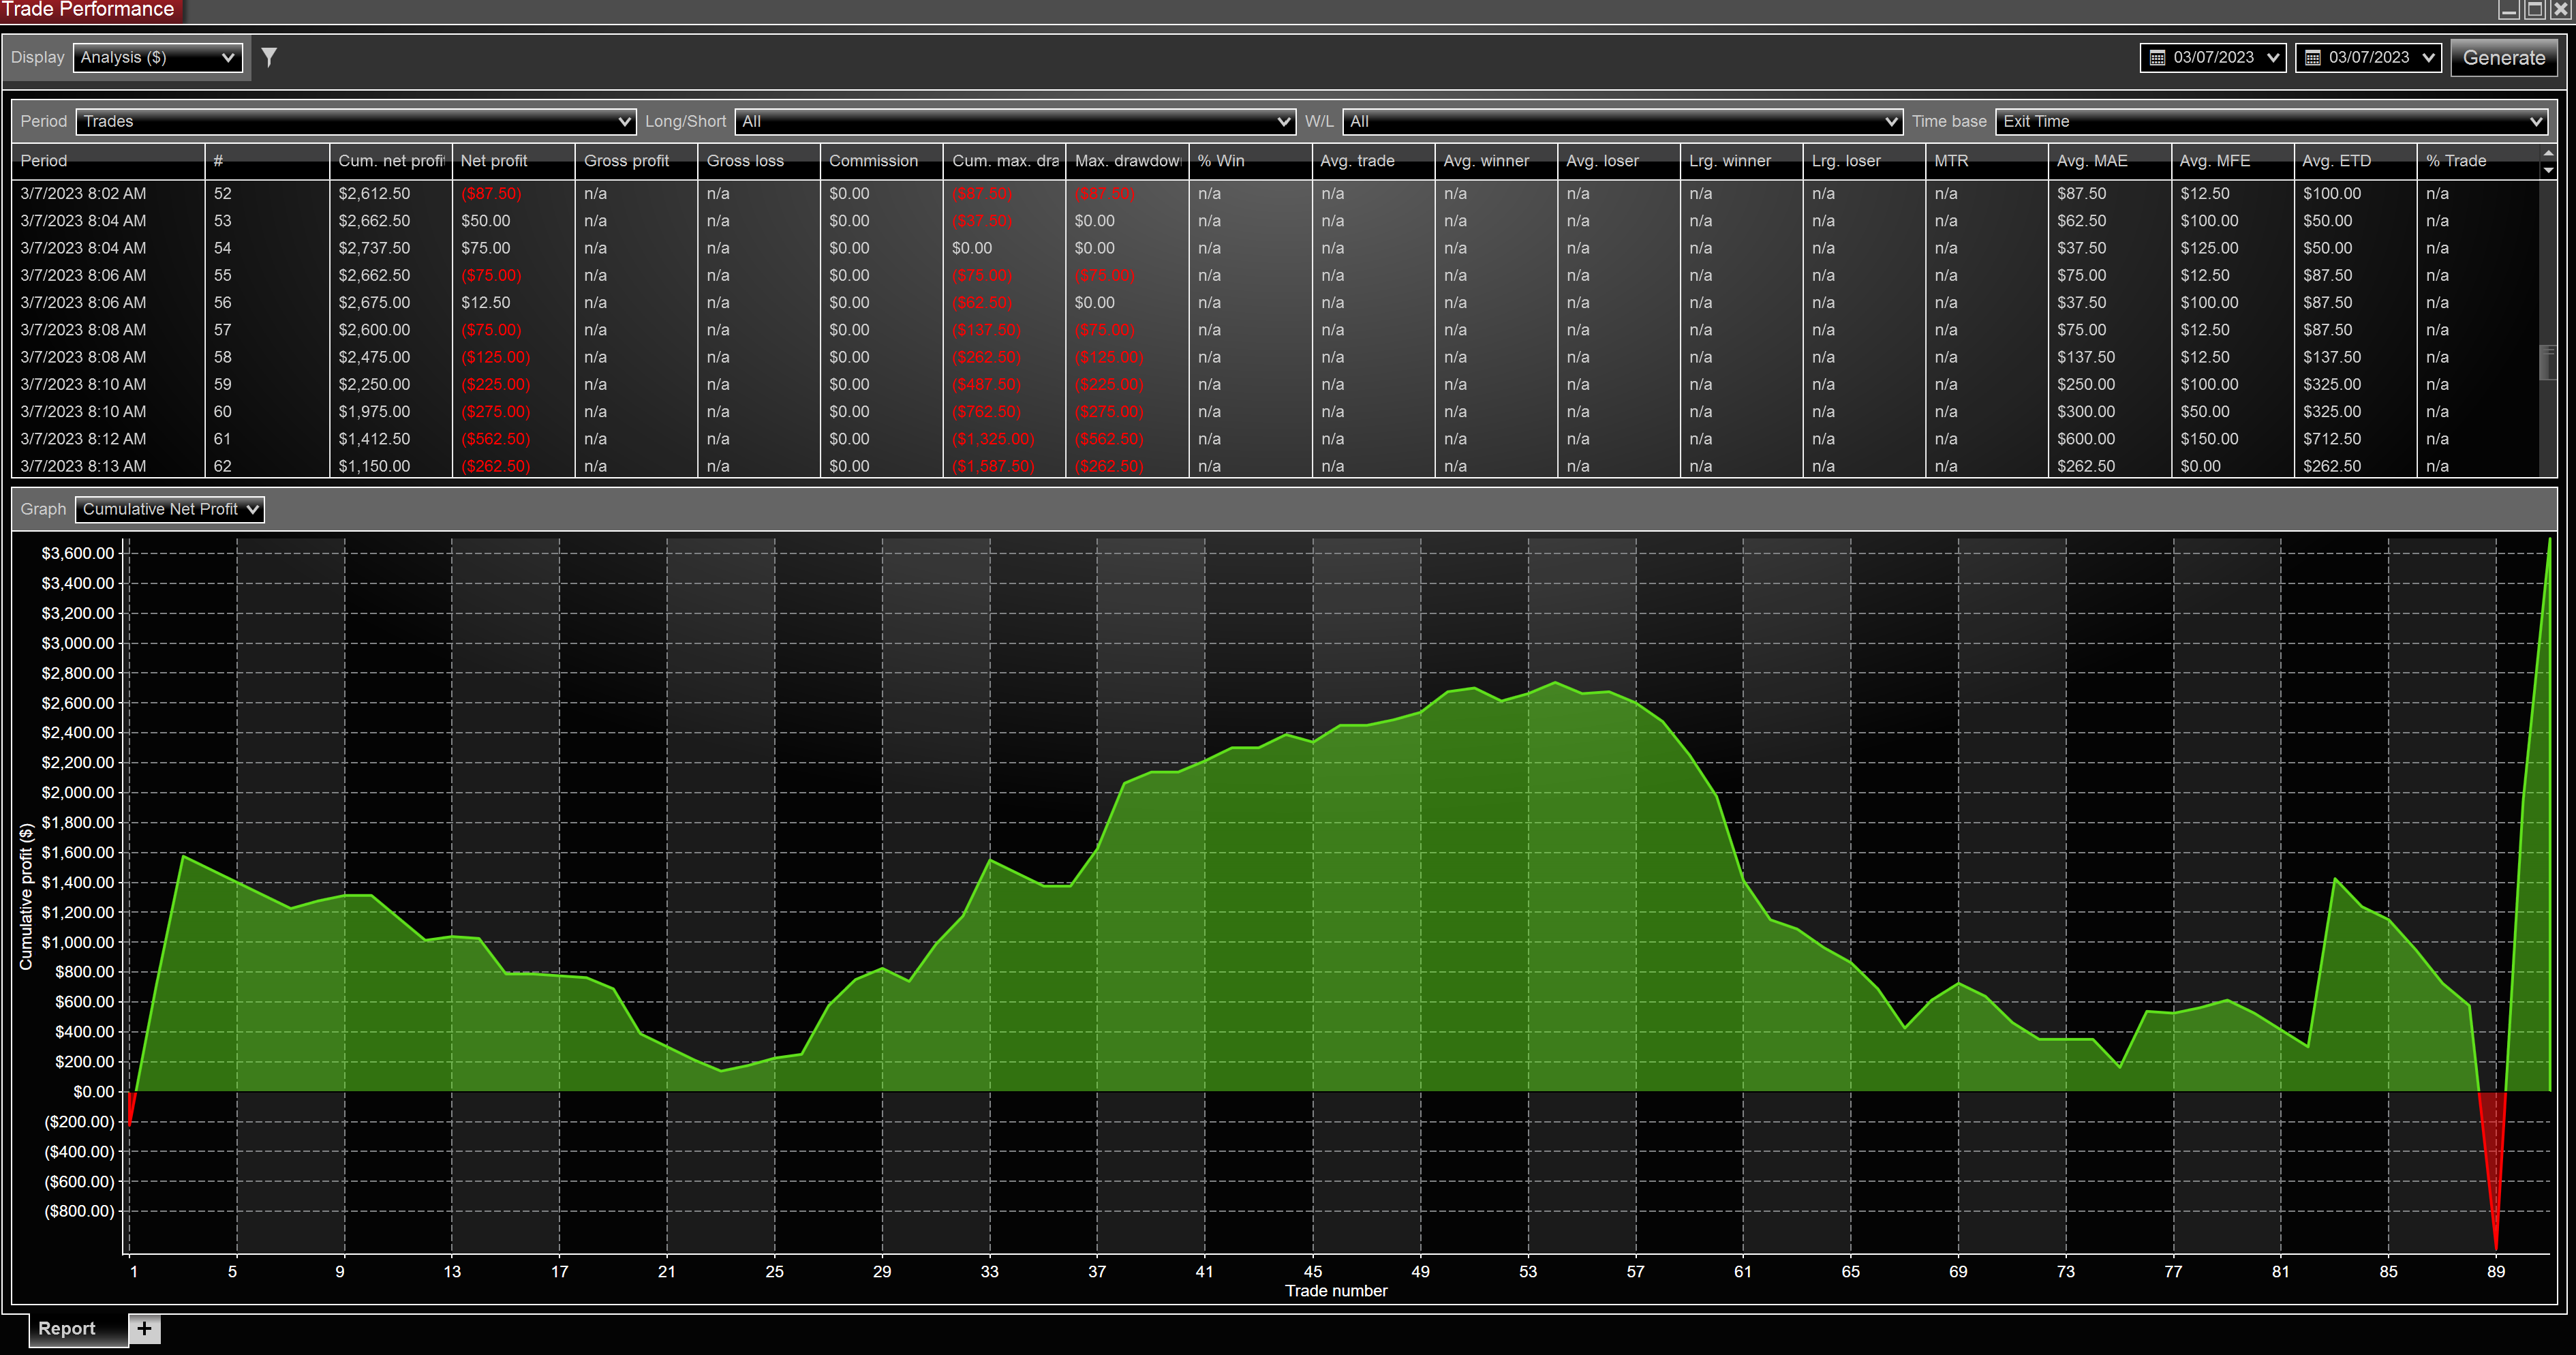Click the $1,975.00 cumulative net profit cell
Viewport: 2576px width, 1355px height.
(390, 411)
